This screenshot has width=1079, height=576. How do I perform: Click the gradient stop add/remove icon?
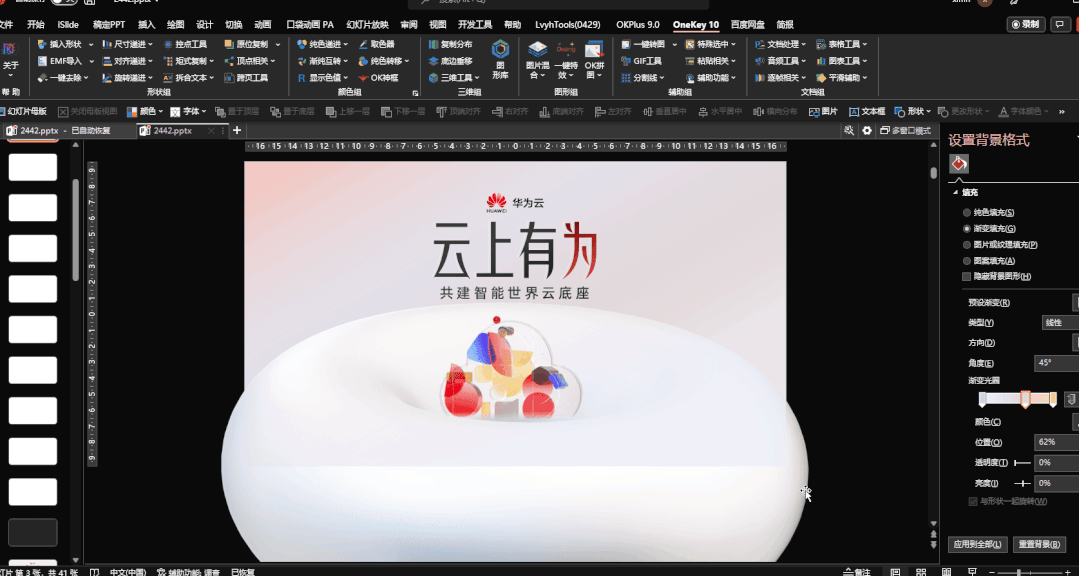pos(1070,399)
